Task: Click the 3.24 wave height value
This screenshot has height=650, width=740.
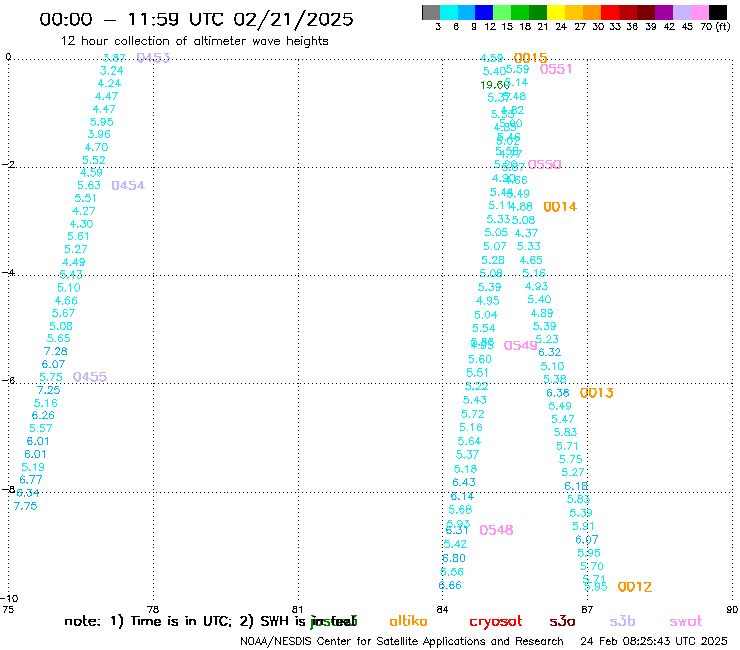Action: point(111,71)
